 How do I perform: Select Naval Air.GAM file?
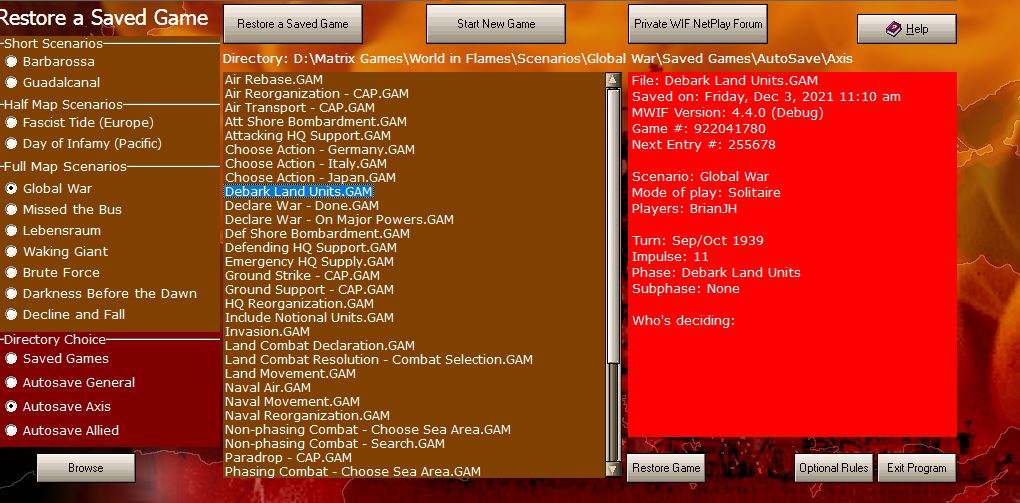269,388
